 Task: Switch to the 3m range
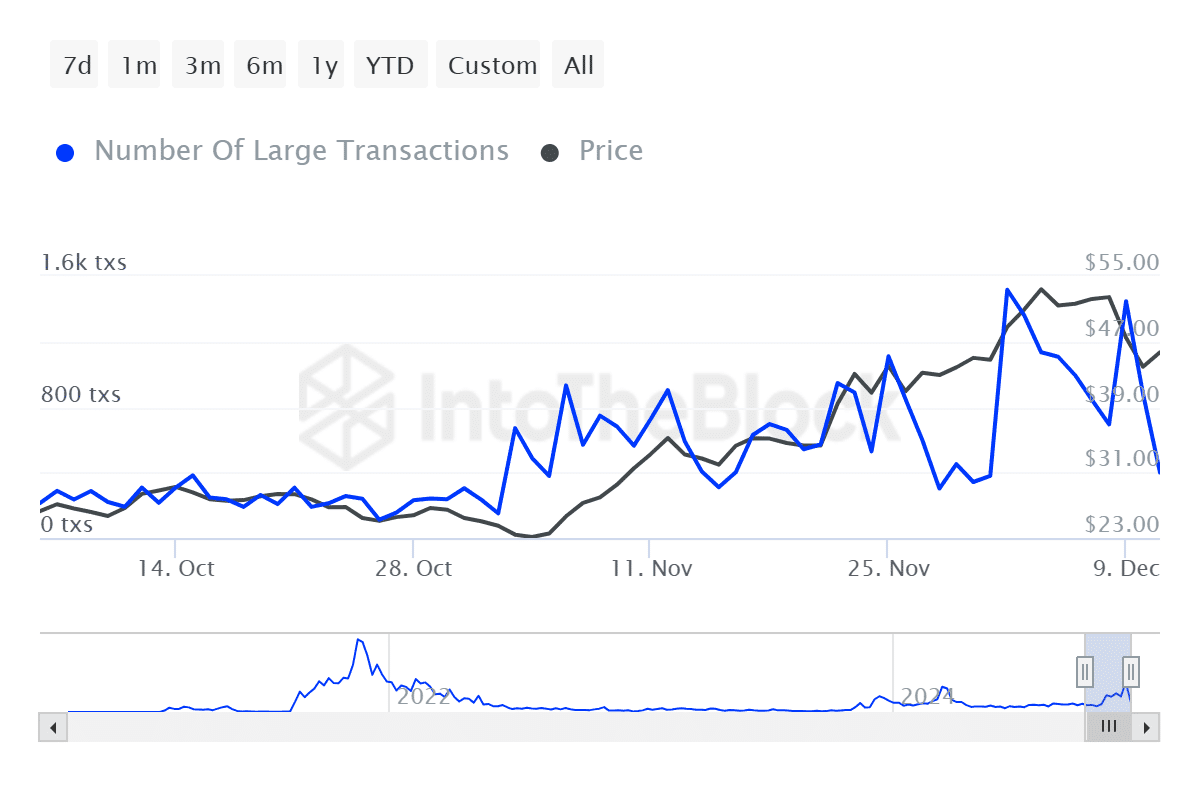click(x=202, y=66)
